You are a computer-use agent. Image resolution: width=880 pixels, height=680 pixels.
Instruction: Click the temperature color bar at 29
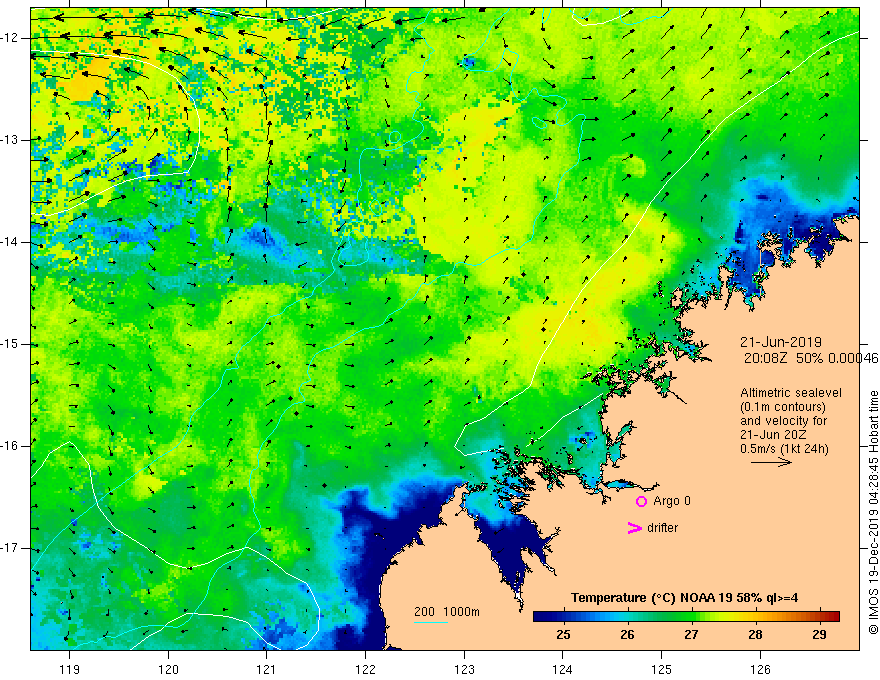pyautogui.click(x=819, y=617)
